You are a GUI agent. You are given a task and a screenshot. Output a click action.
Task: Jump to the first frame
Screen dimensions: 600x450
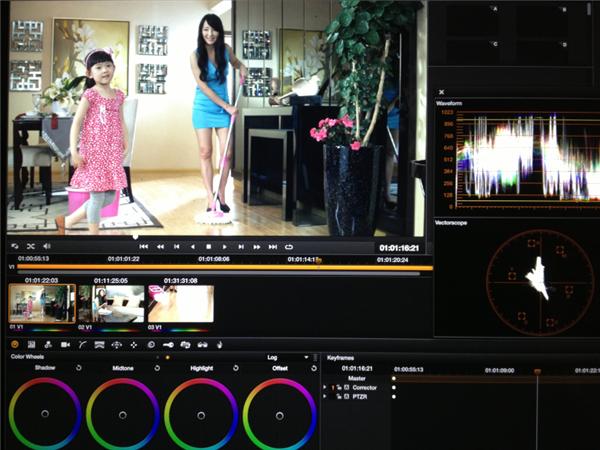pyautogui.click(x=143, y=247)
